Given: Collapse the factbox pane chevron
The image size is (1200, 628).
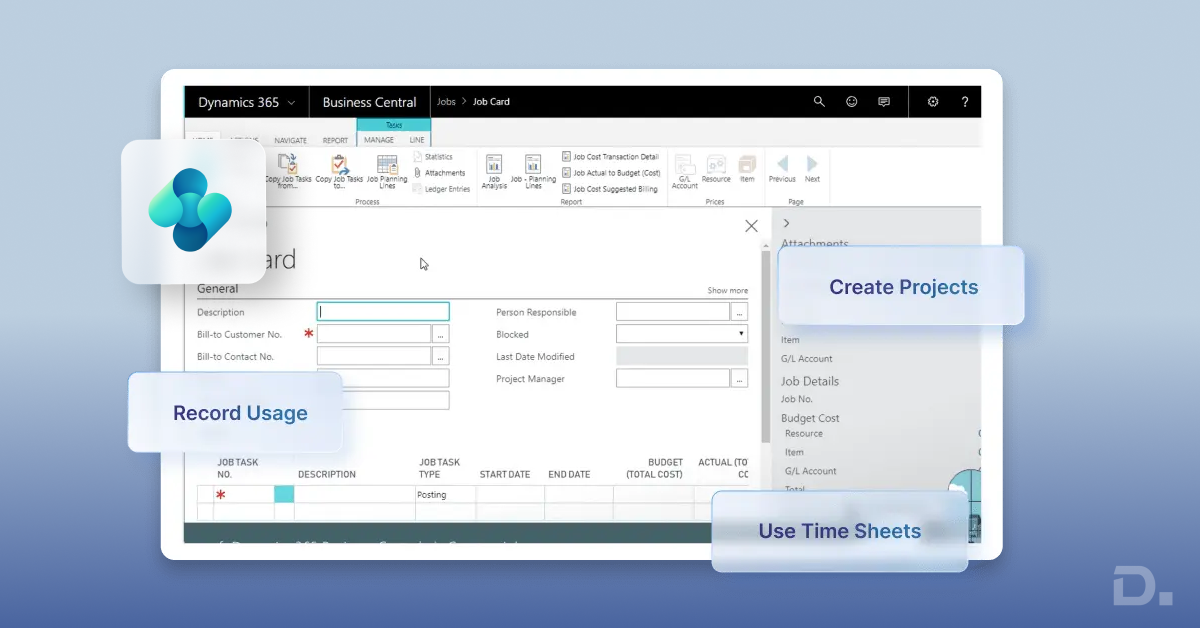Looking at the screenshot, I should 787,223.
